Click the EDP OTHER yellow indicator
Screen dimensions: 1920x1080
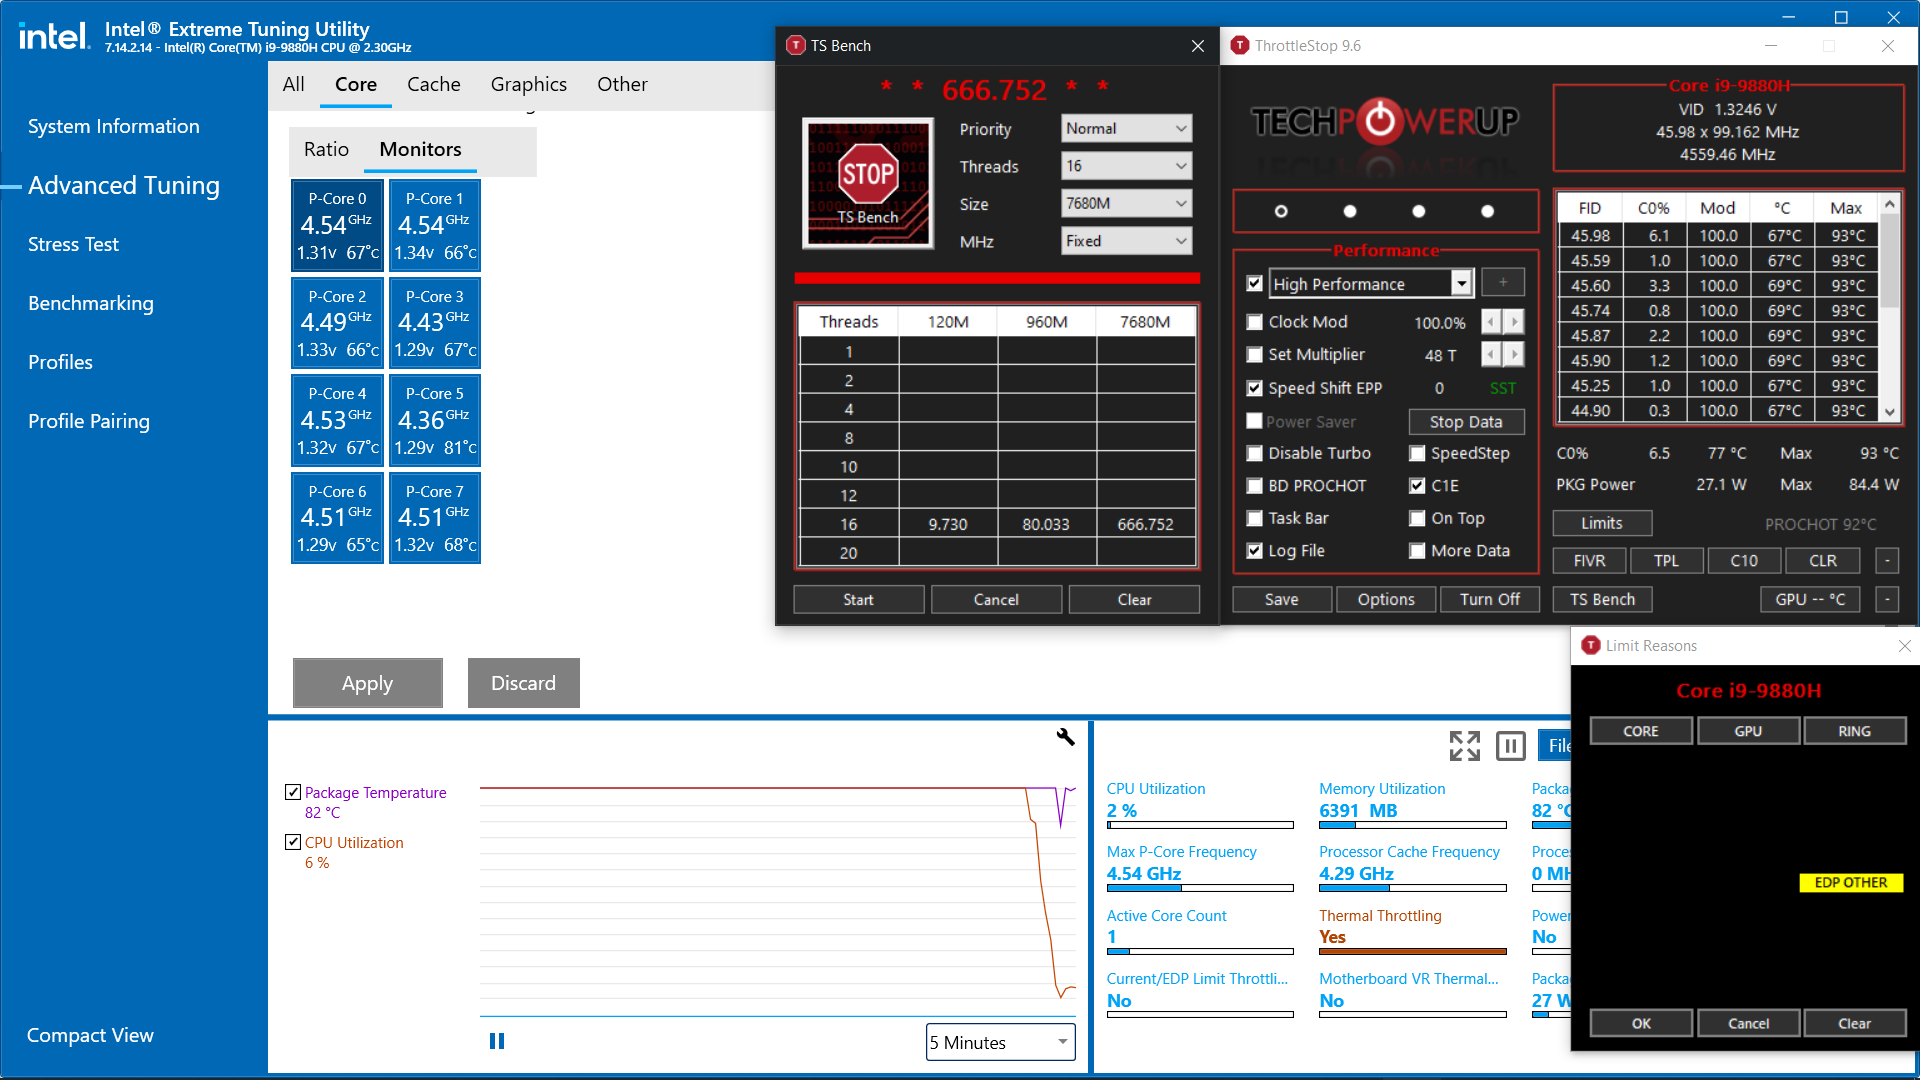coord(1851,882)
